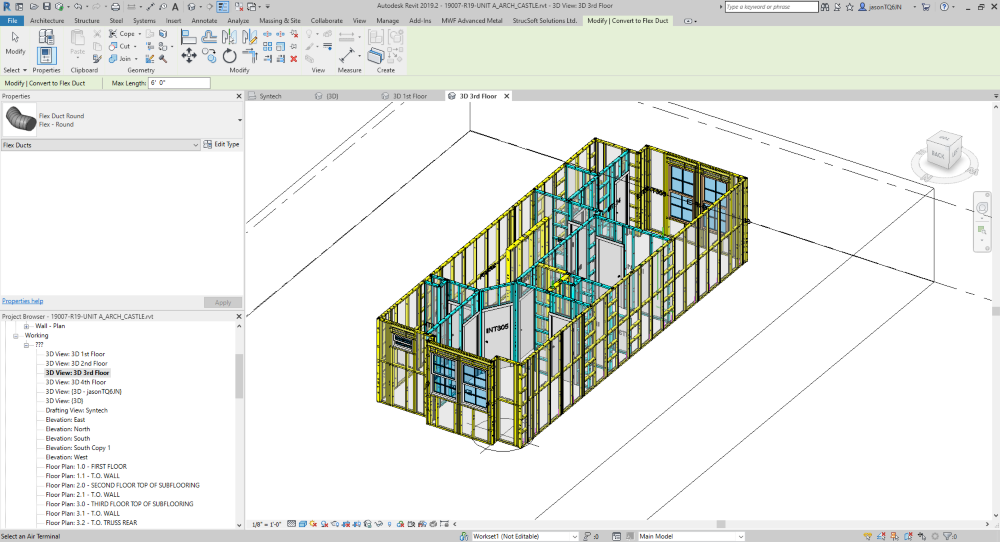Click the red Delete icon
The width and height of the screenshot is (1000, 542).
293,58
